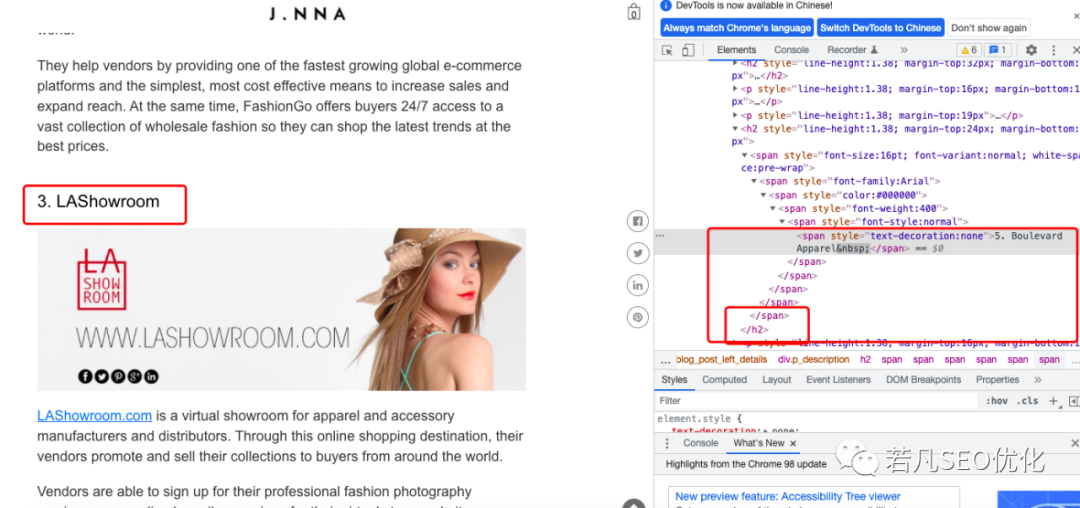This screenshot has height=508, width=1080.
Task: Click the warnings badge showing 6
Action: [968, 50]
